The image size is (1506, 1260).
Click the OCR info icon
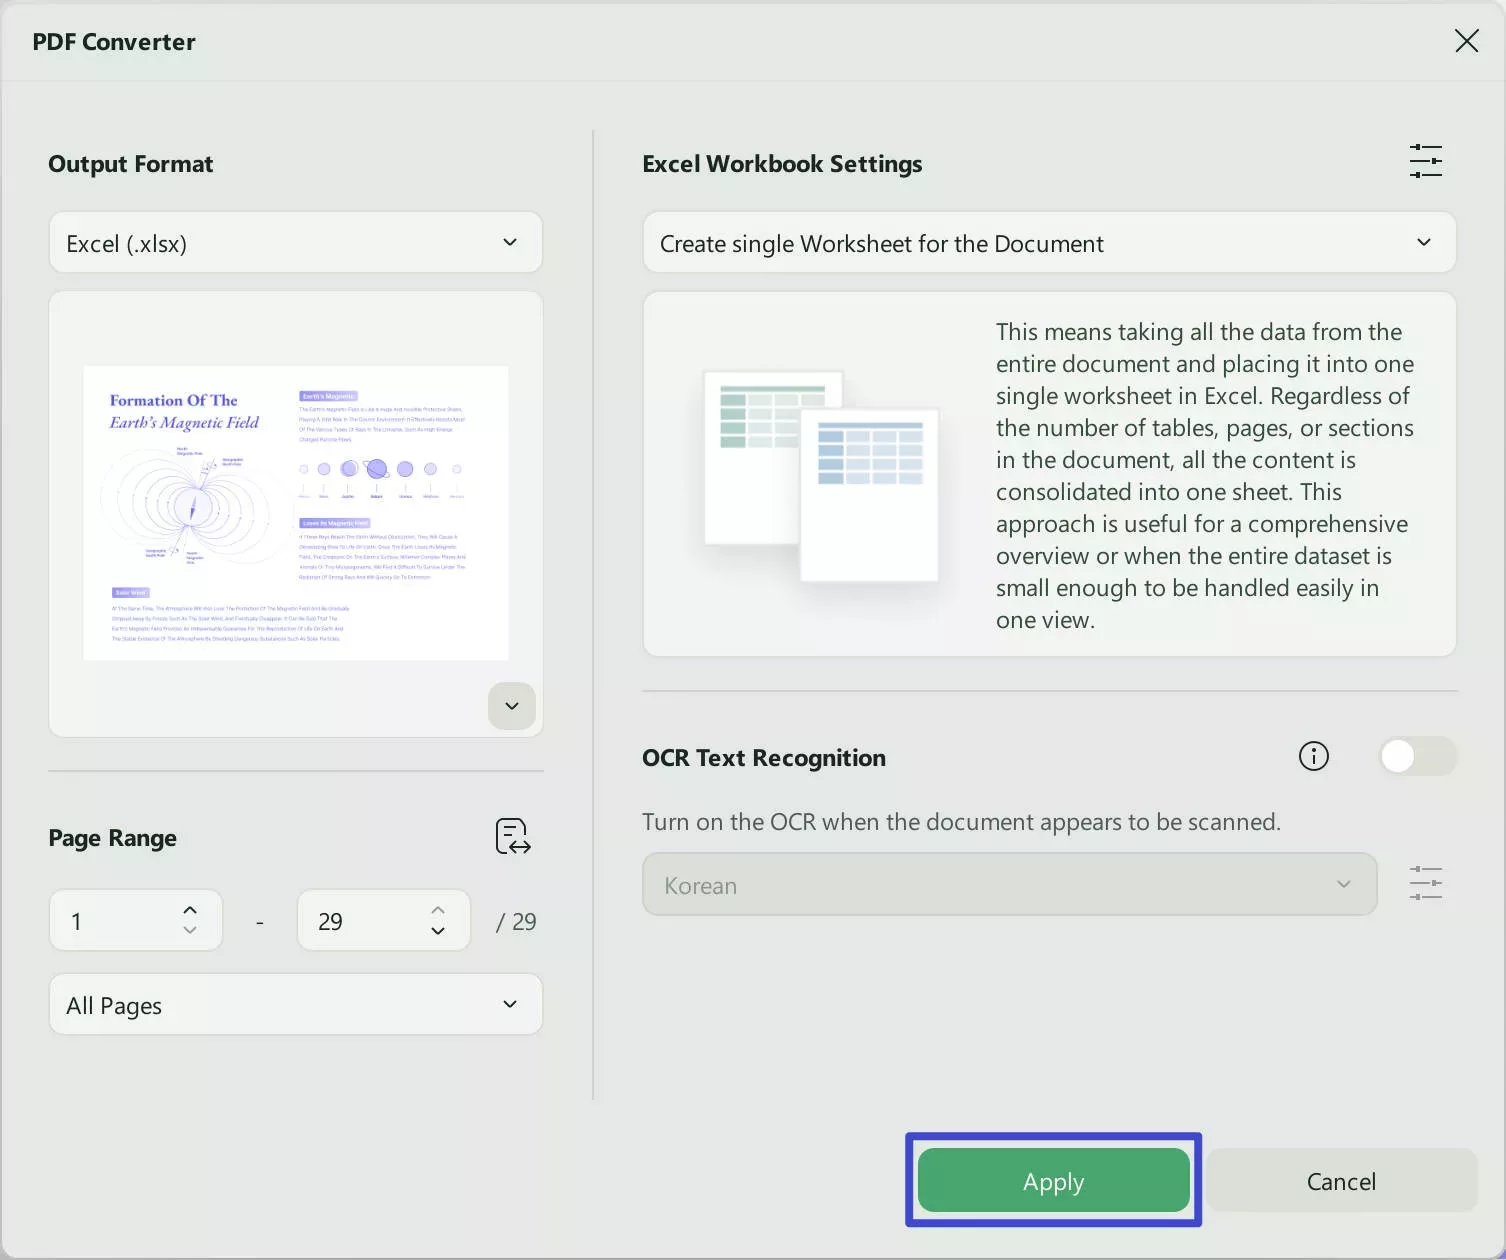(x=1313, y=756)
